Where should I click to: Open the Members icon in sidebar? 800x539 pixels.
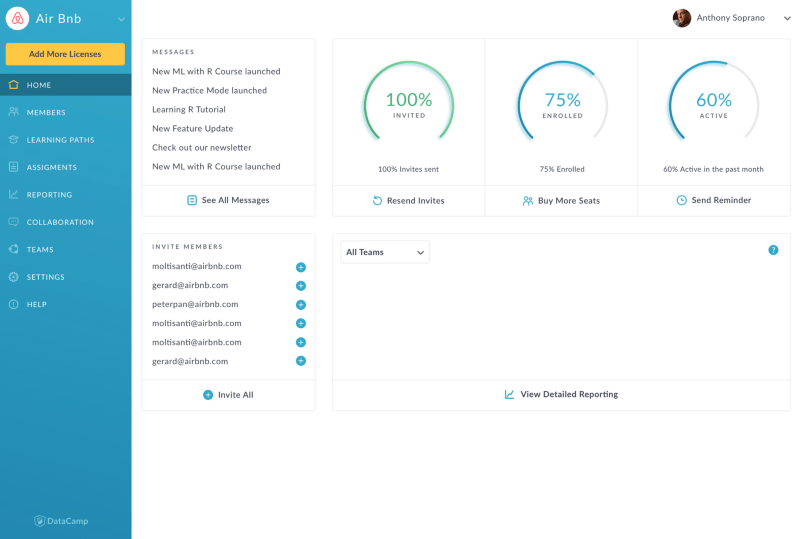tap(14, 112)
